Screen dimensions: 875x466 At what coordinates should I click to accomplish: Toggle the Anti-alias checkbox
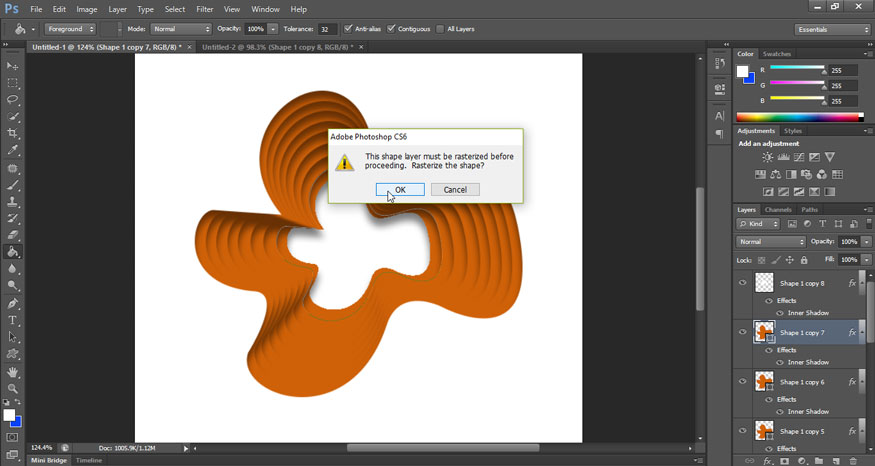click(x=348, y=28)
